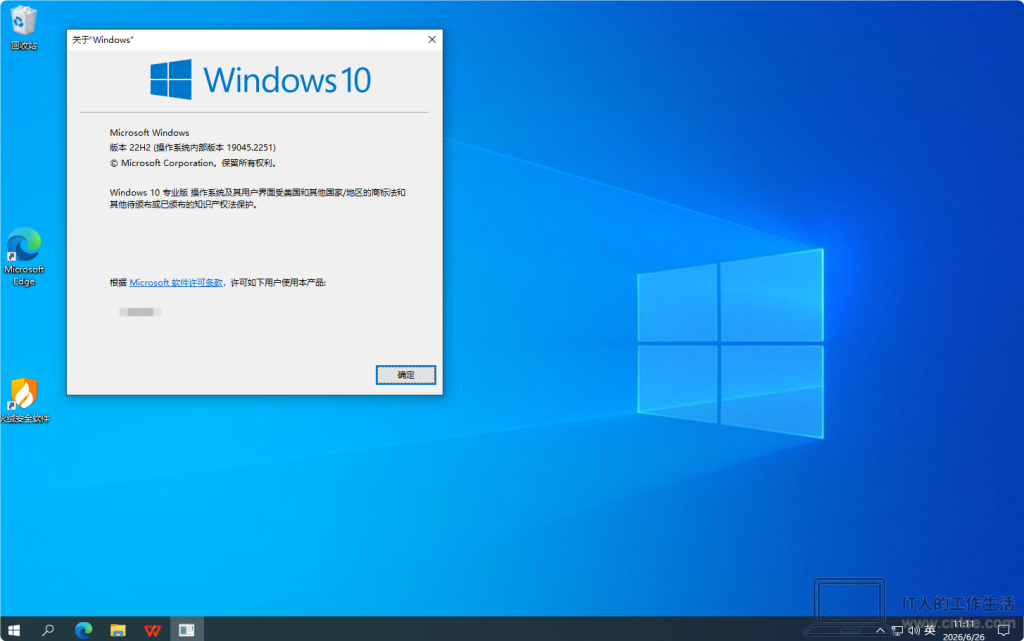Launch WPS Office from the taskbar
Screen dimensions: 1024x641
pos(152,630)
